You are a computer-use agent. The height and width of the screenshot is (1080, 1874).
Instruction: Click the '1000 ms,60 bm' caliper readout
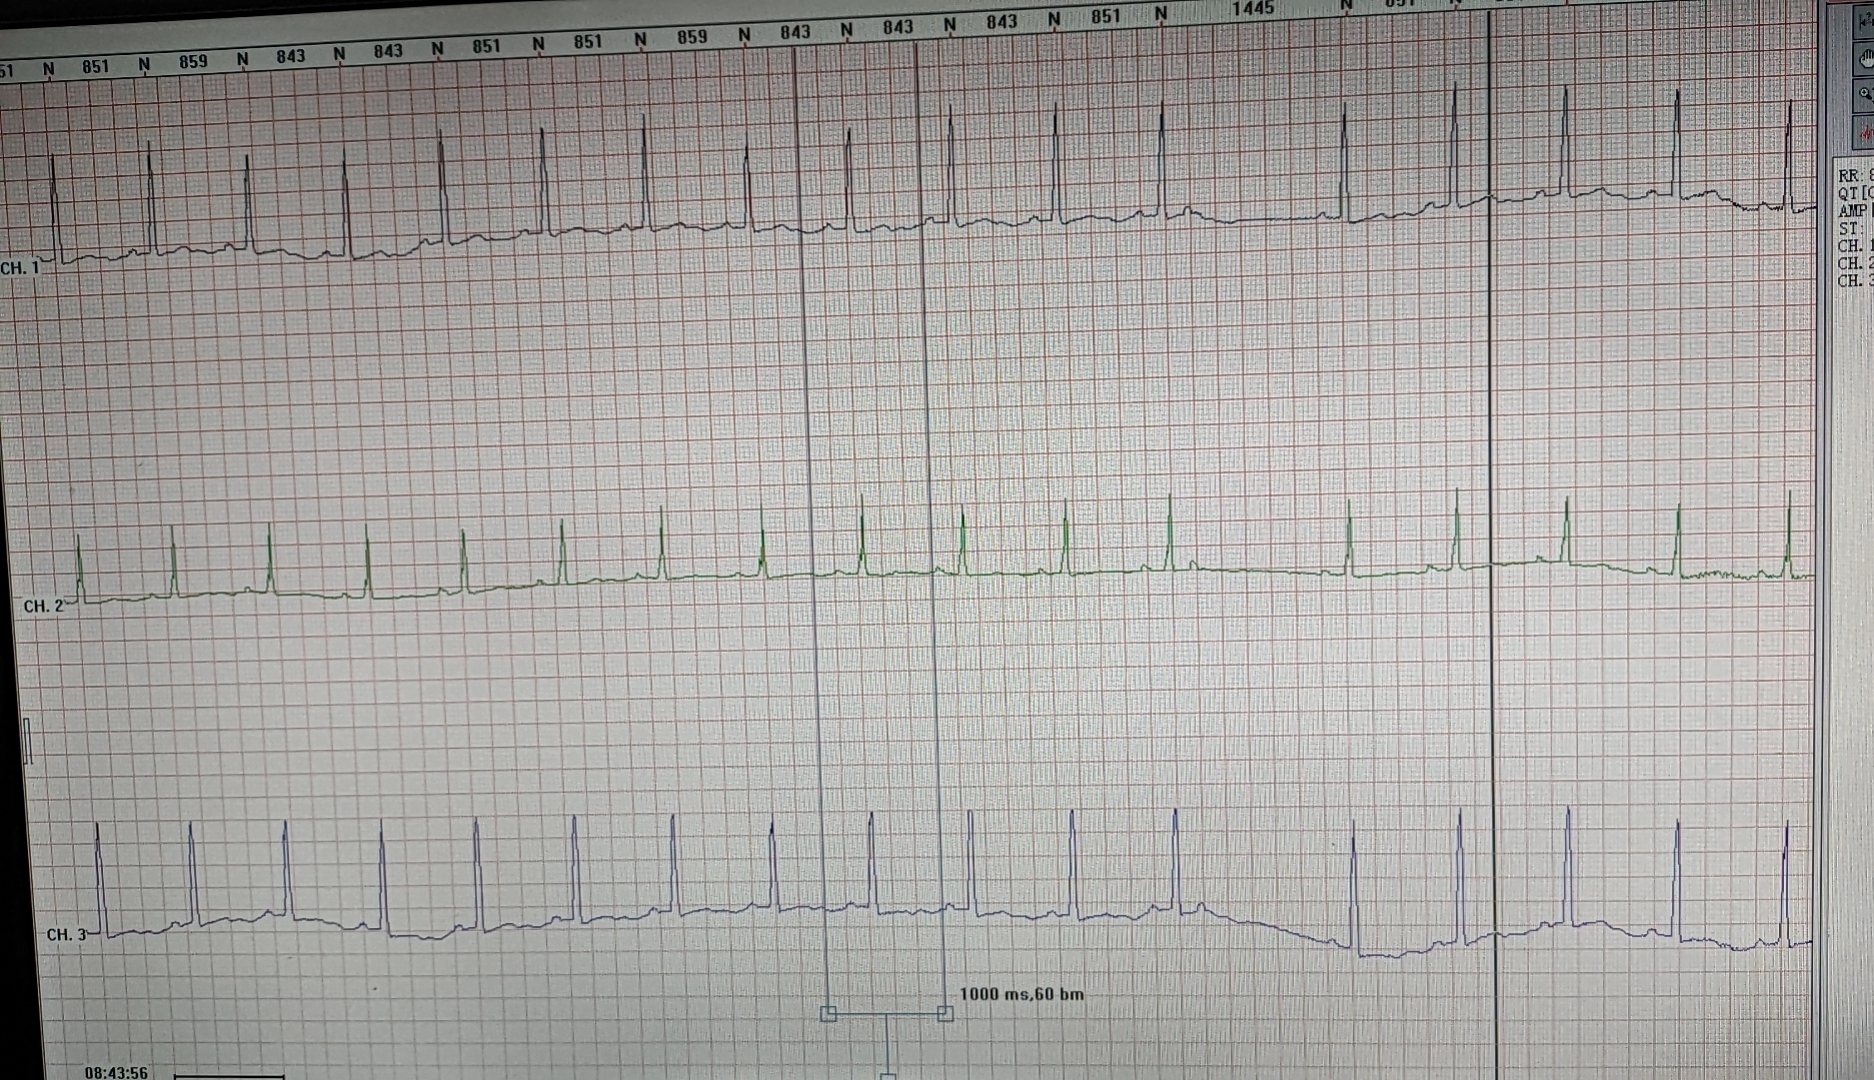[1021, 994]
